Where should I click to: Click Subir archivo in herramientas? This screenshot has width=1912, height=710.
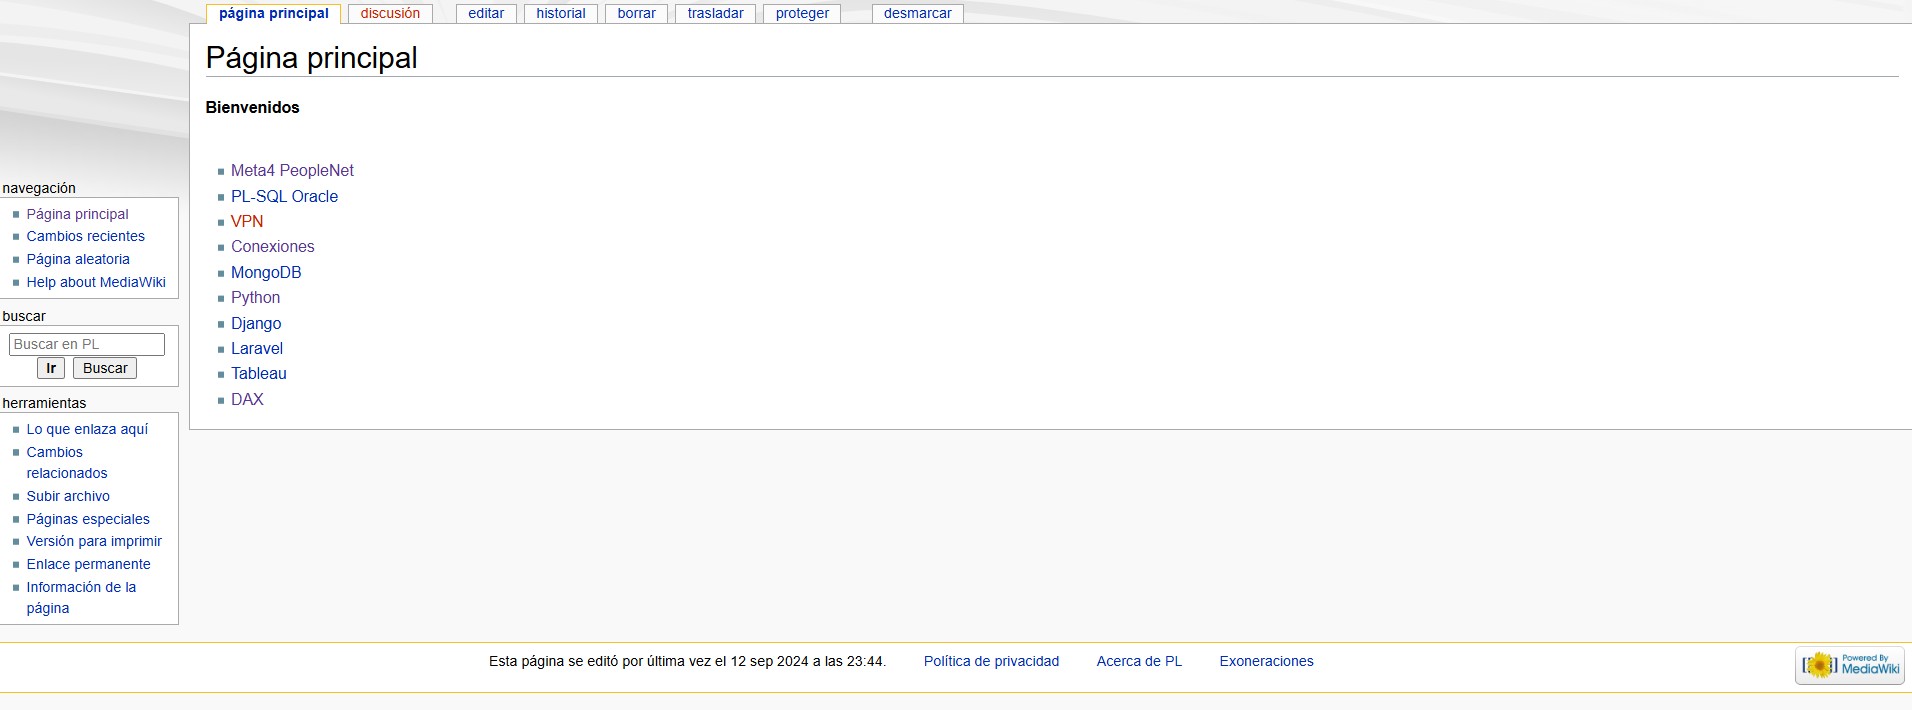pos(68,496)
